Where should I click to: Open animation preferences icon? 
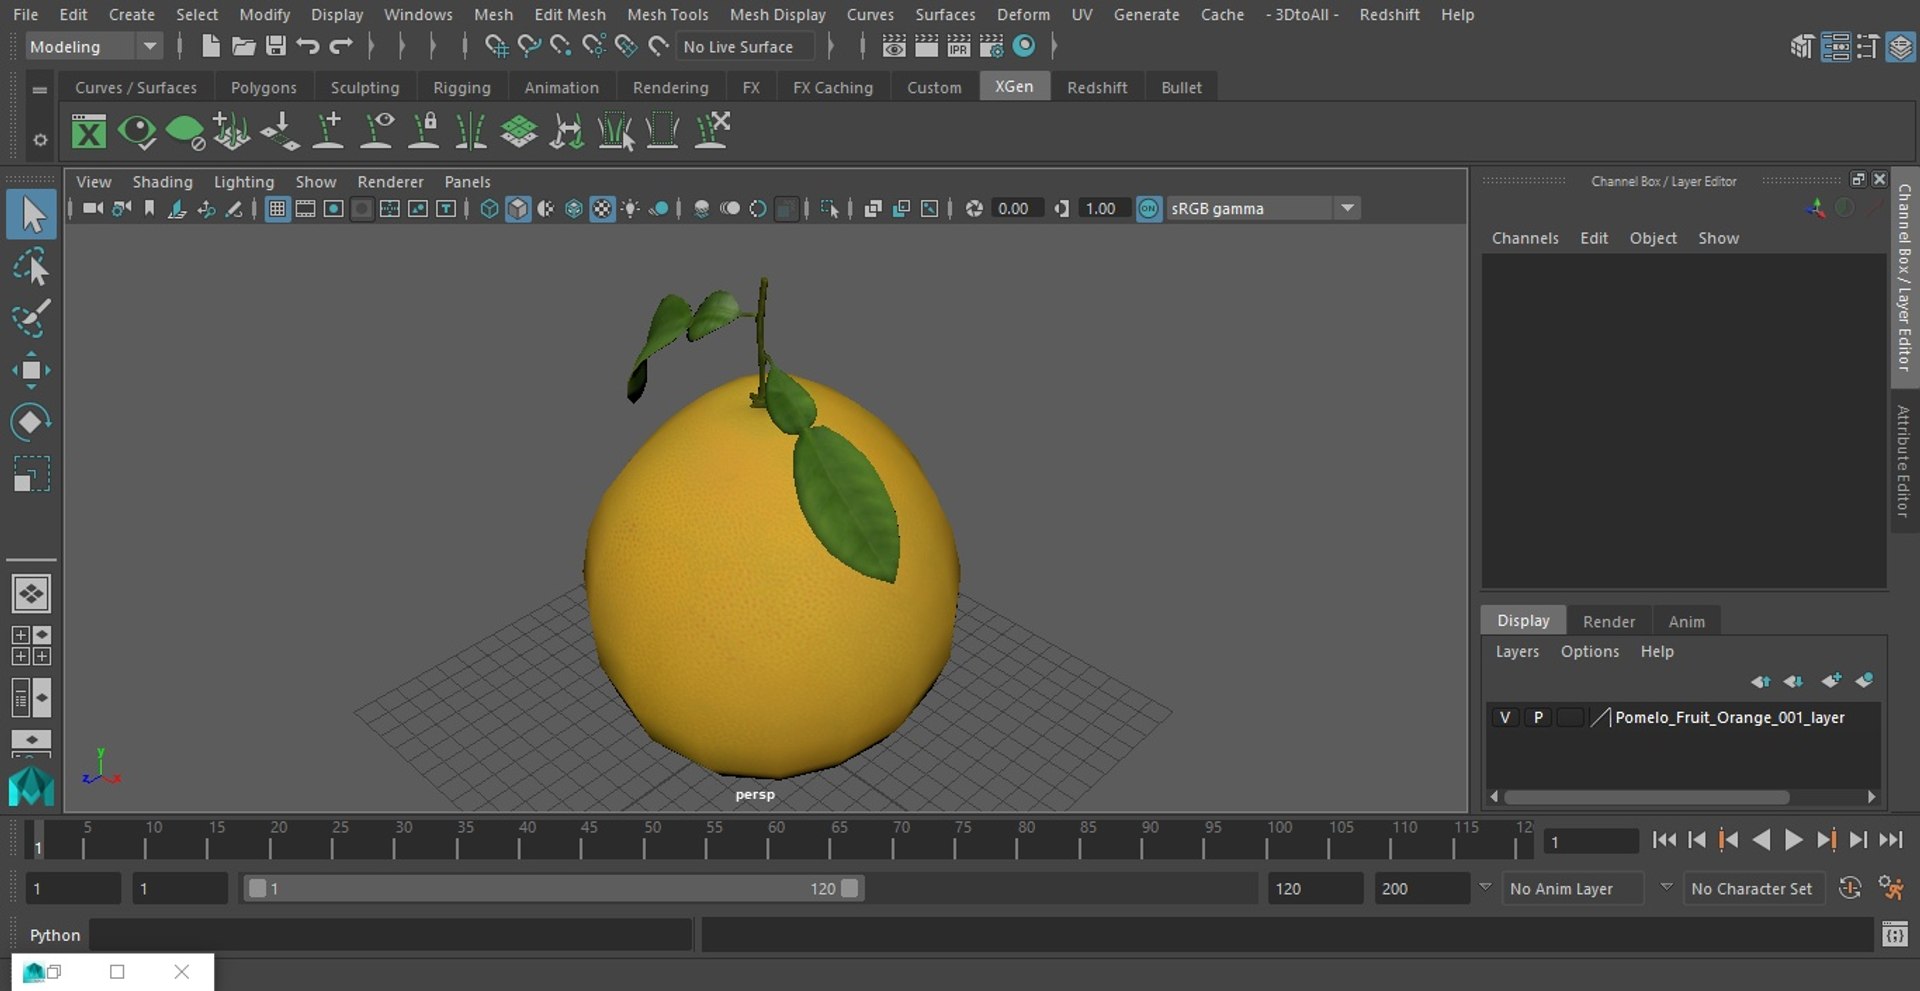[1891, 888]
